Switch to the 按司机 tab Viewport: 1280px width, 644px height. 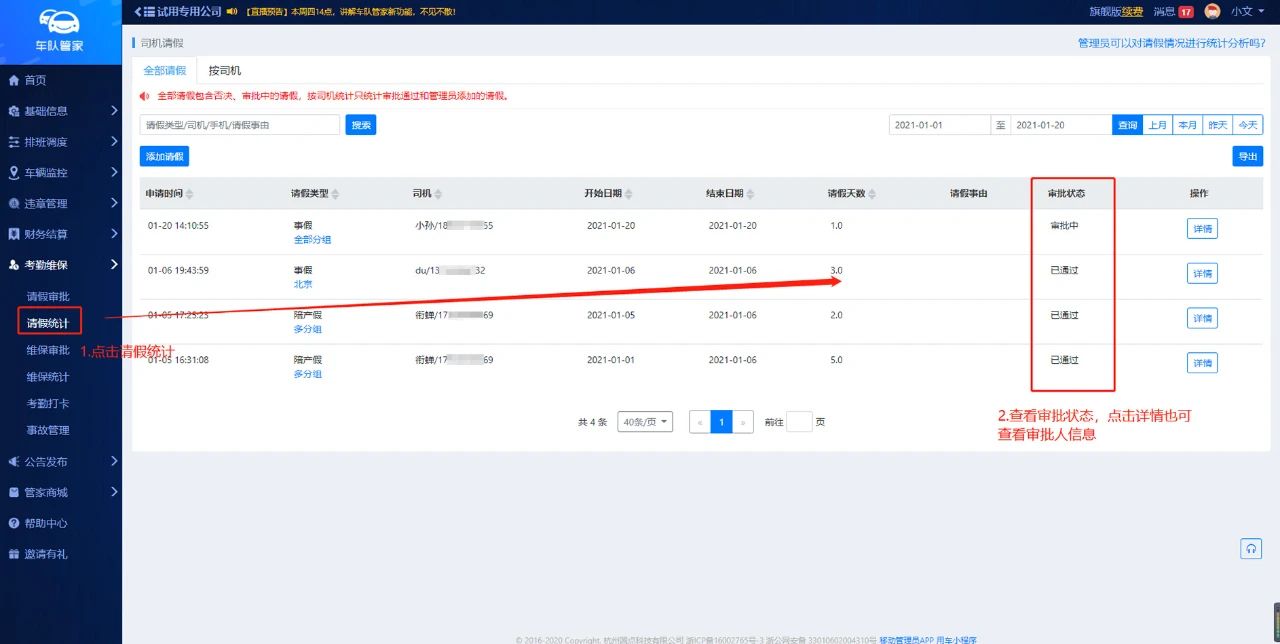pos(224,71)
